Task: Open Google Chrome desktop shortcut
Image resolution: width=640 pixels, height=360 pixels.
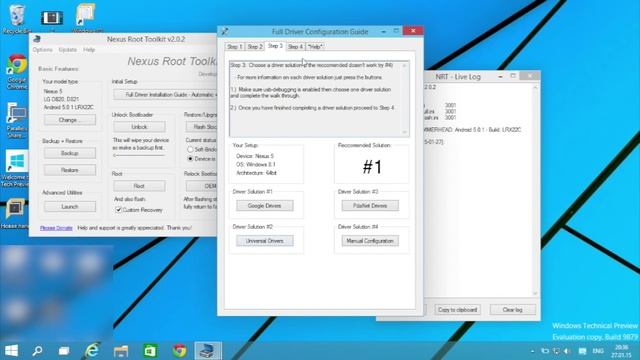Action: (x=16, y=72)
